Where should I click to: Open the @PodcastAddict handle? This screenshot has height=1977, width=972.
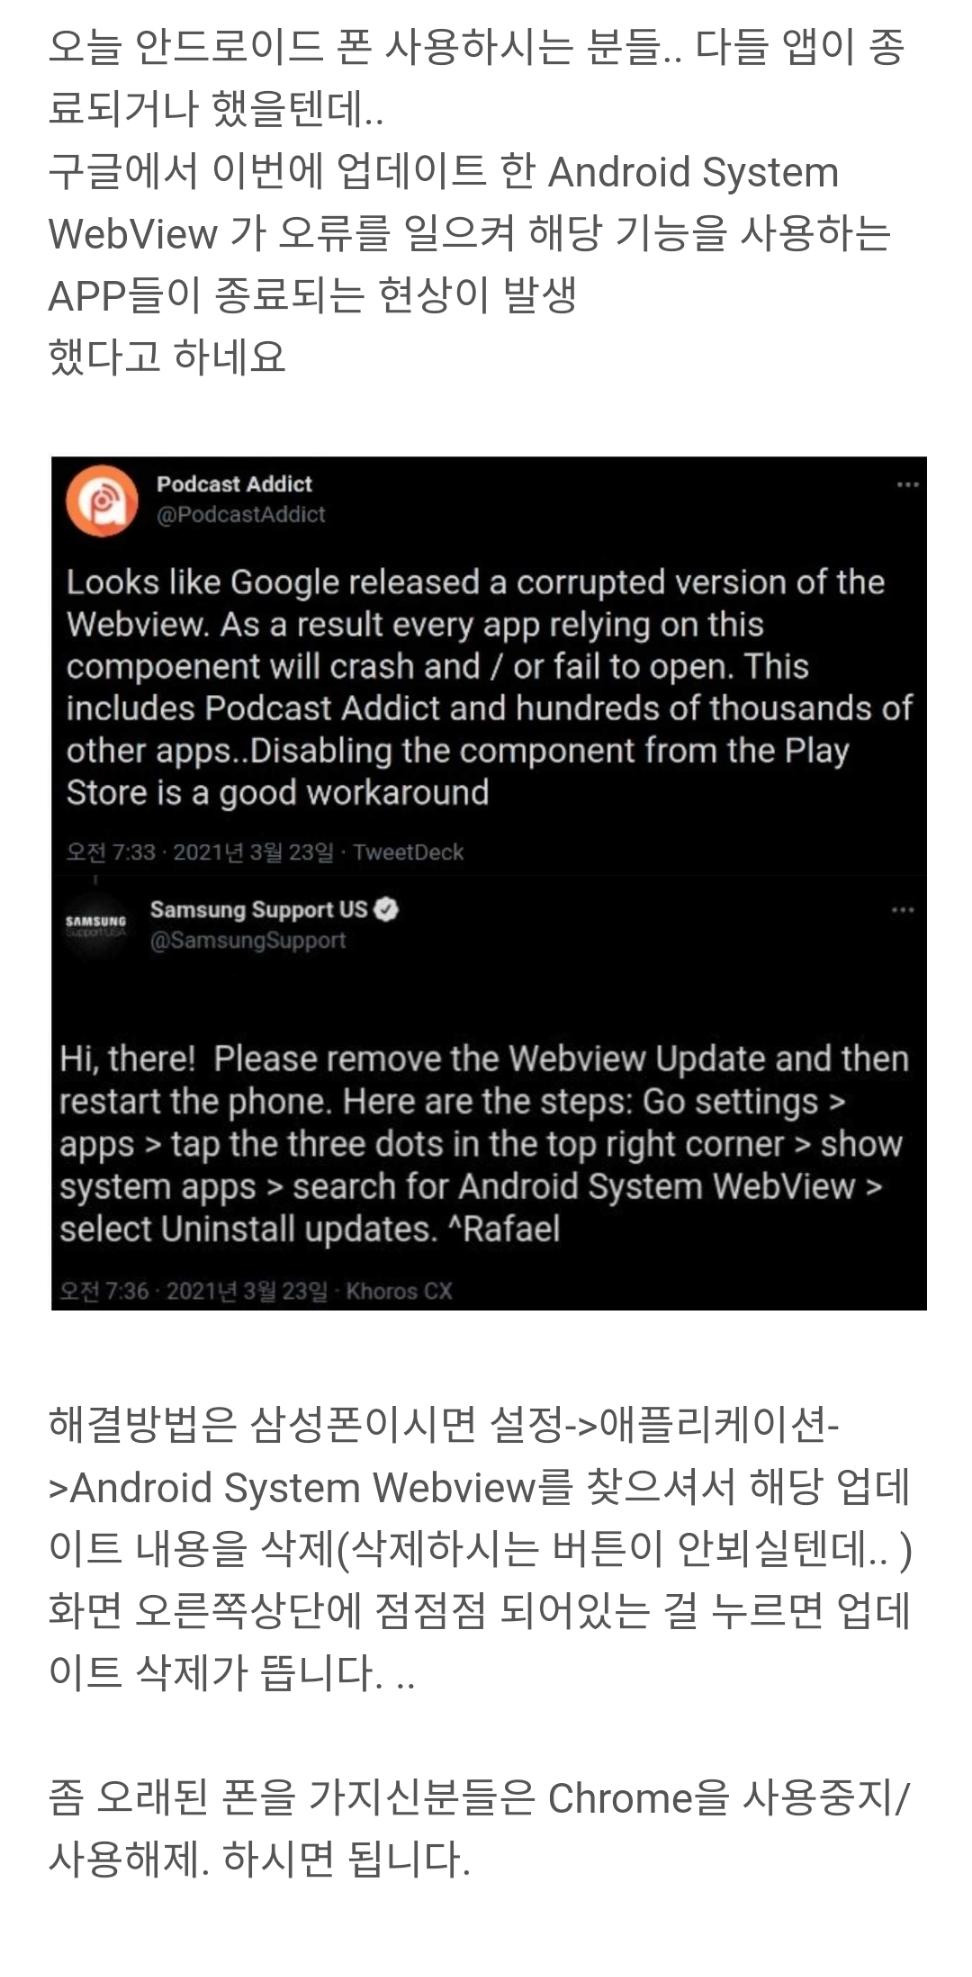[x=241, y=514]
